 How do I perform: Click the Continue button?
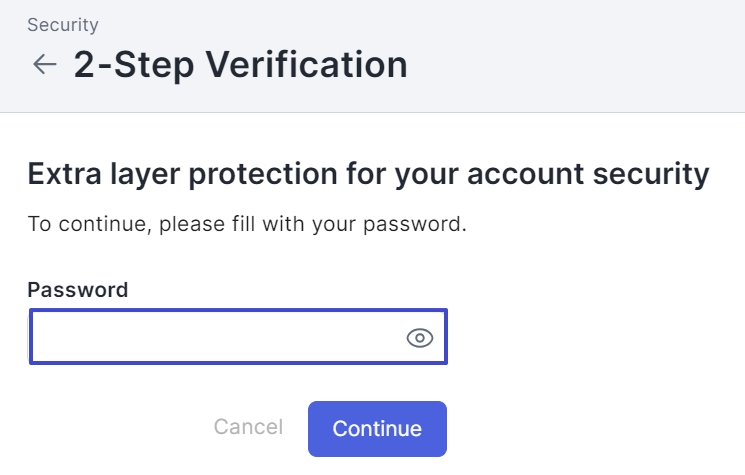tap(377, 428)
